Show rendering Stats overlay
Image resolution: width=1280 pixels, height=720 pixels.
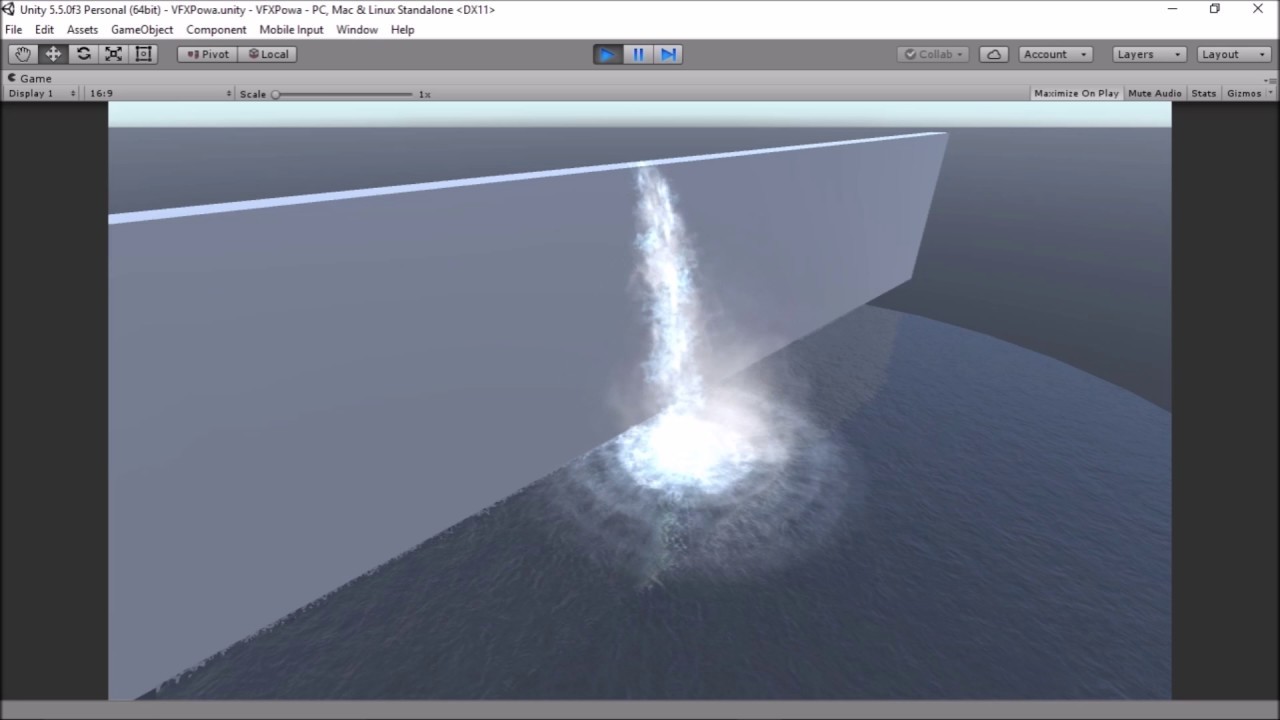(1203, 93)
